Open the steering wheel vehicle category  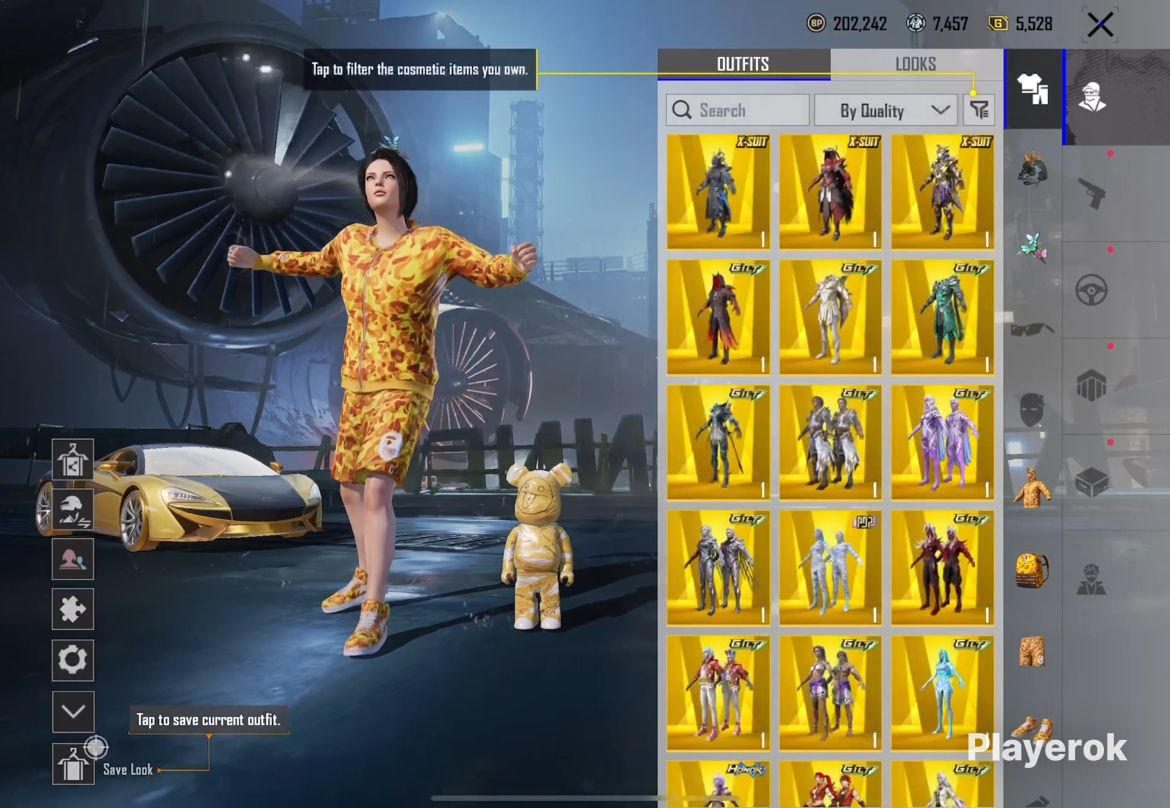click(x=1092, y=290)
